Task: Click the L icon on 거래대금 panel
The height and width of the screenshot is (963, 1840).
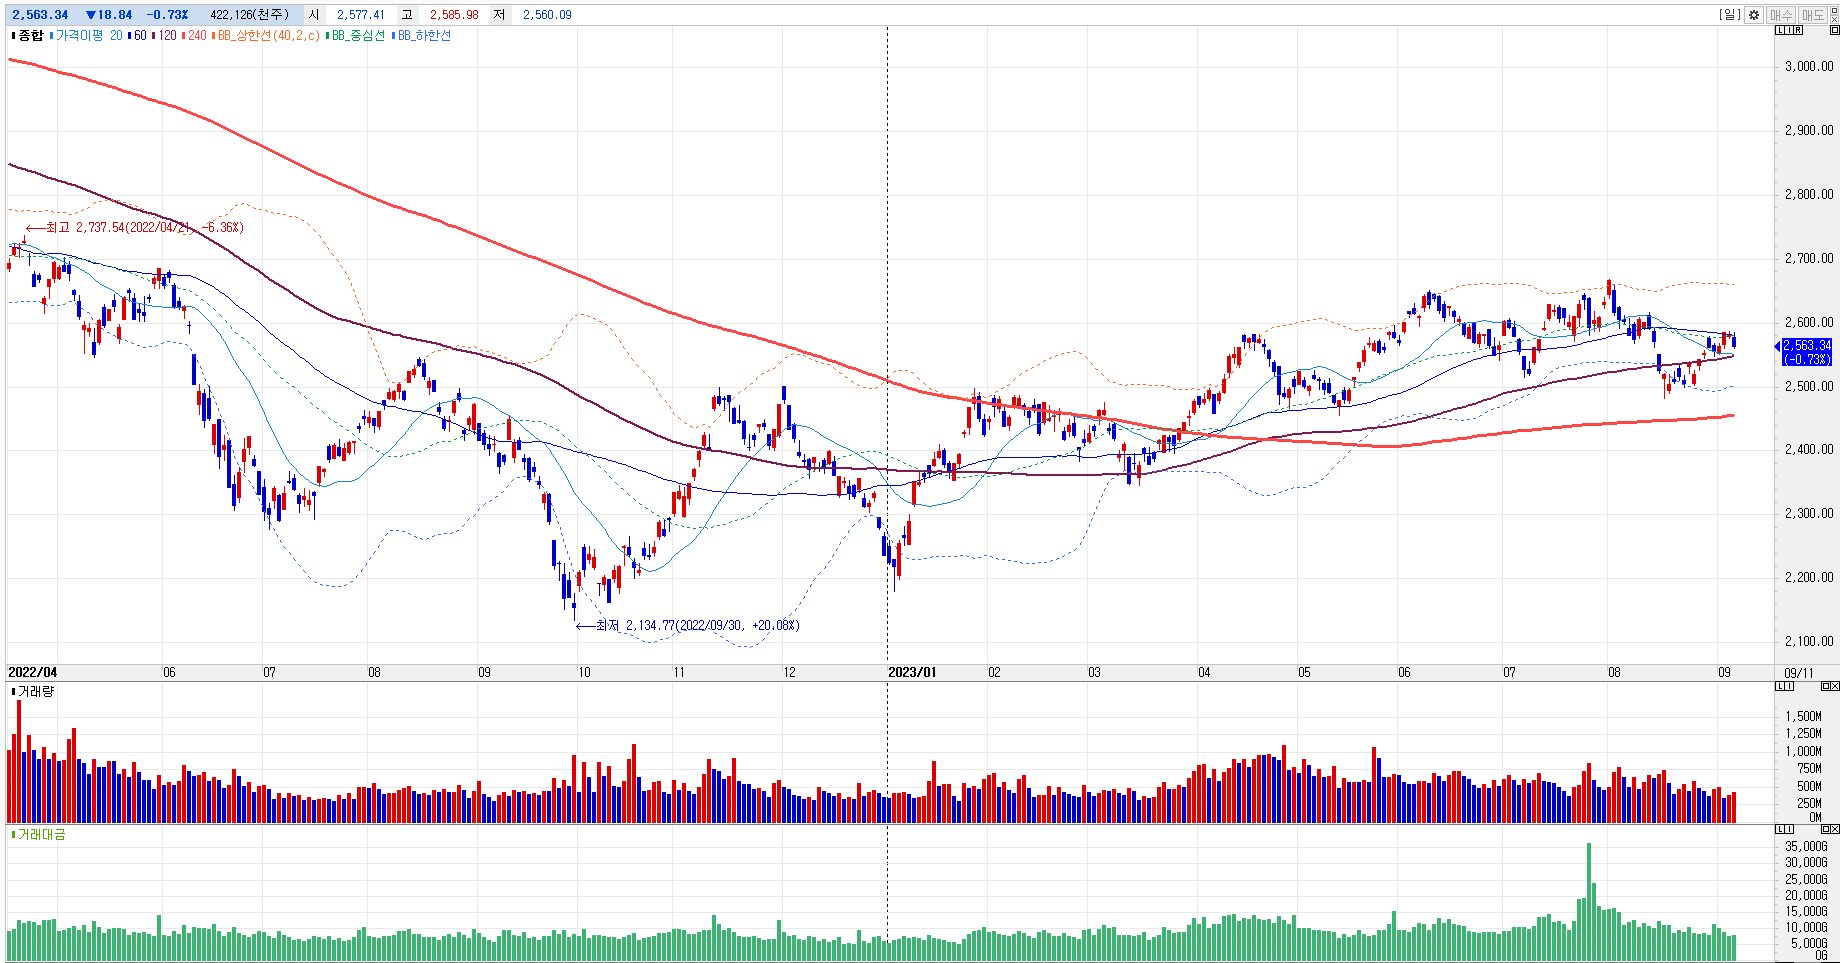Action: tap(1780, 829)
